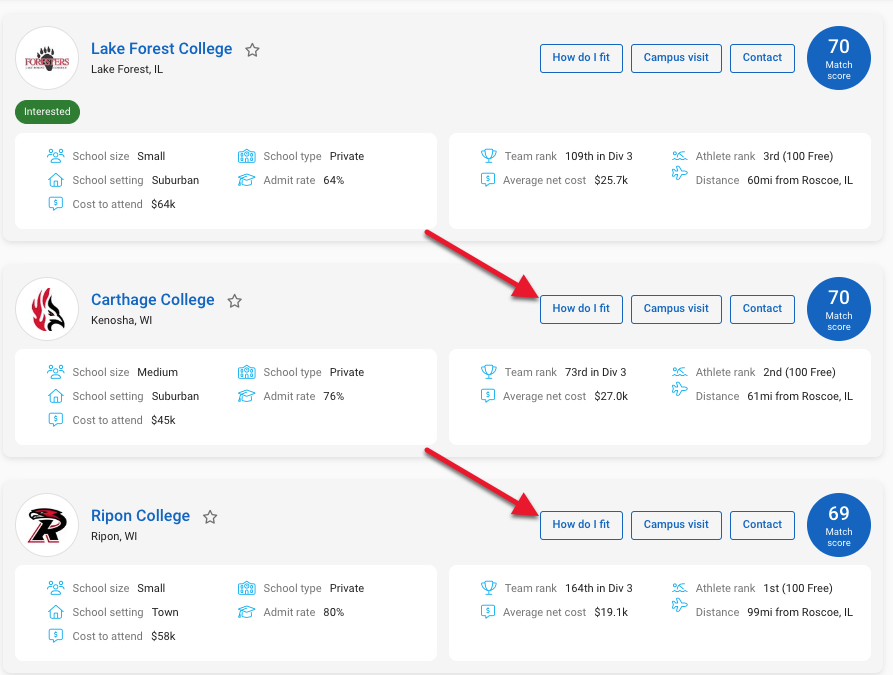Screen dimensions: 893x675
Task: Open Carthage College 70 match score badge
Action: coord(838,309)
